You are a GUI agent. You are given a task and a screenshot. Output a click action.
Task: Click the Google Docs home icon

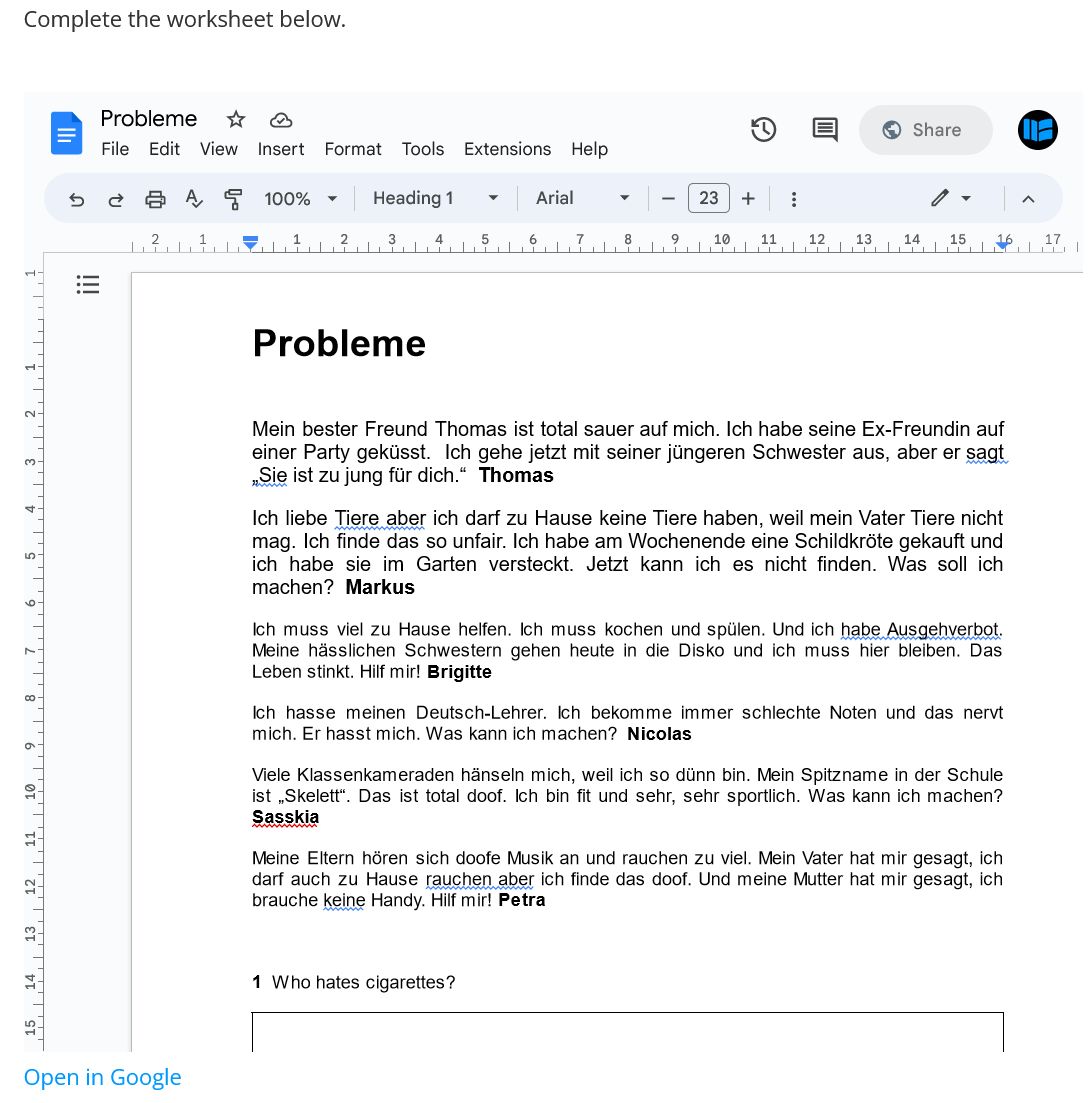click(67, 132)
